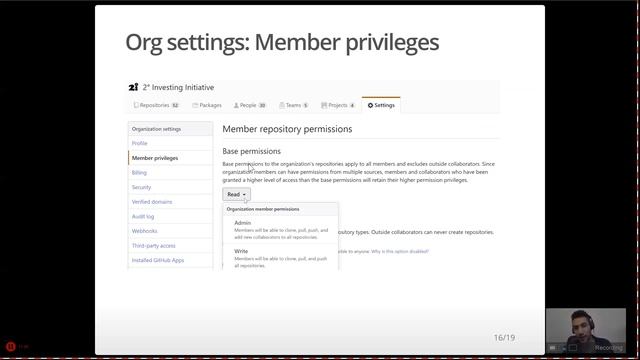Open Security settings in sidebar
The height and width of the screenshot is (360, 640).
[170, 187]
